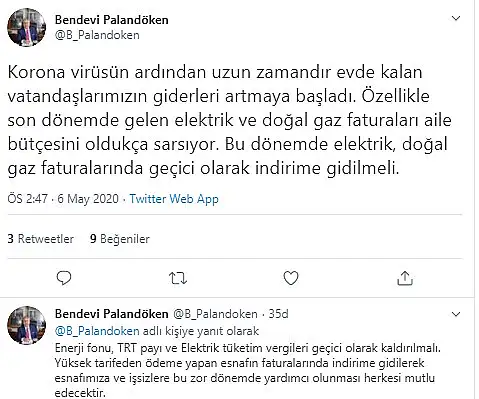Expand reply tweet options chevron
Viewport: 479px width, 399px height.
456,314
